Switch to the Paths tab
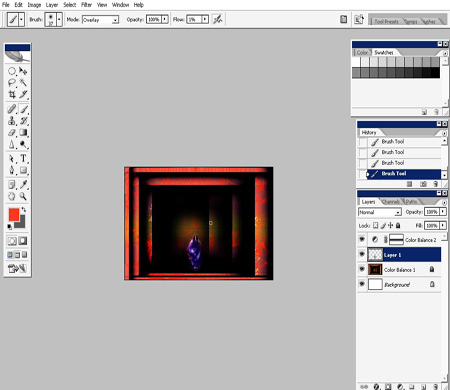The width and height of the screenshot is (450, 390). (x=411, y=202)
